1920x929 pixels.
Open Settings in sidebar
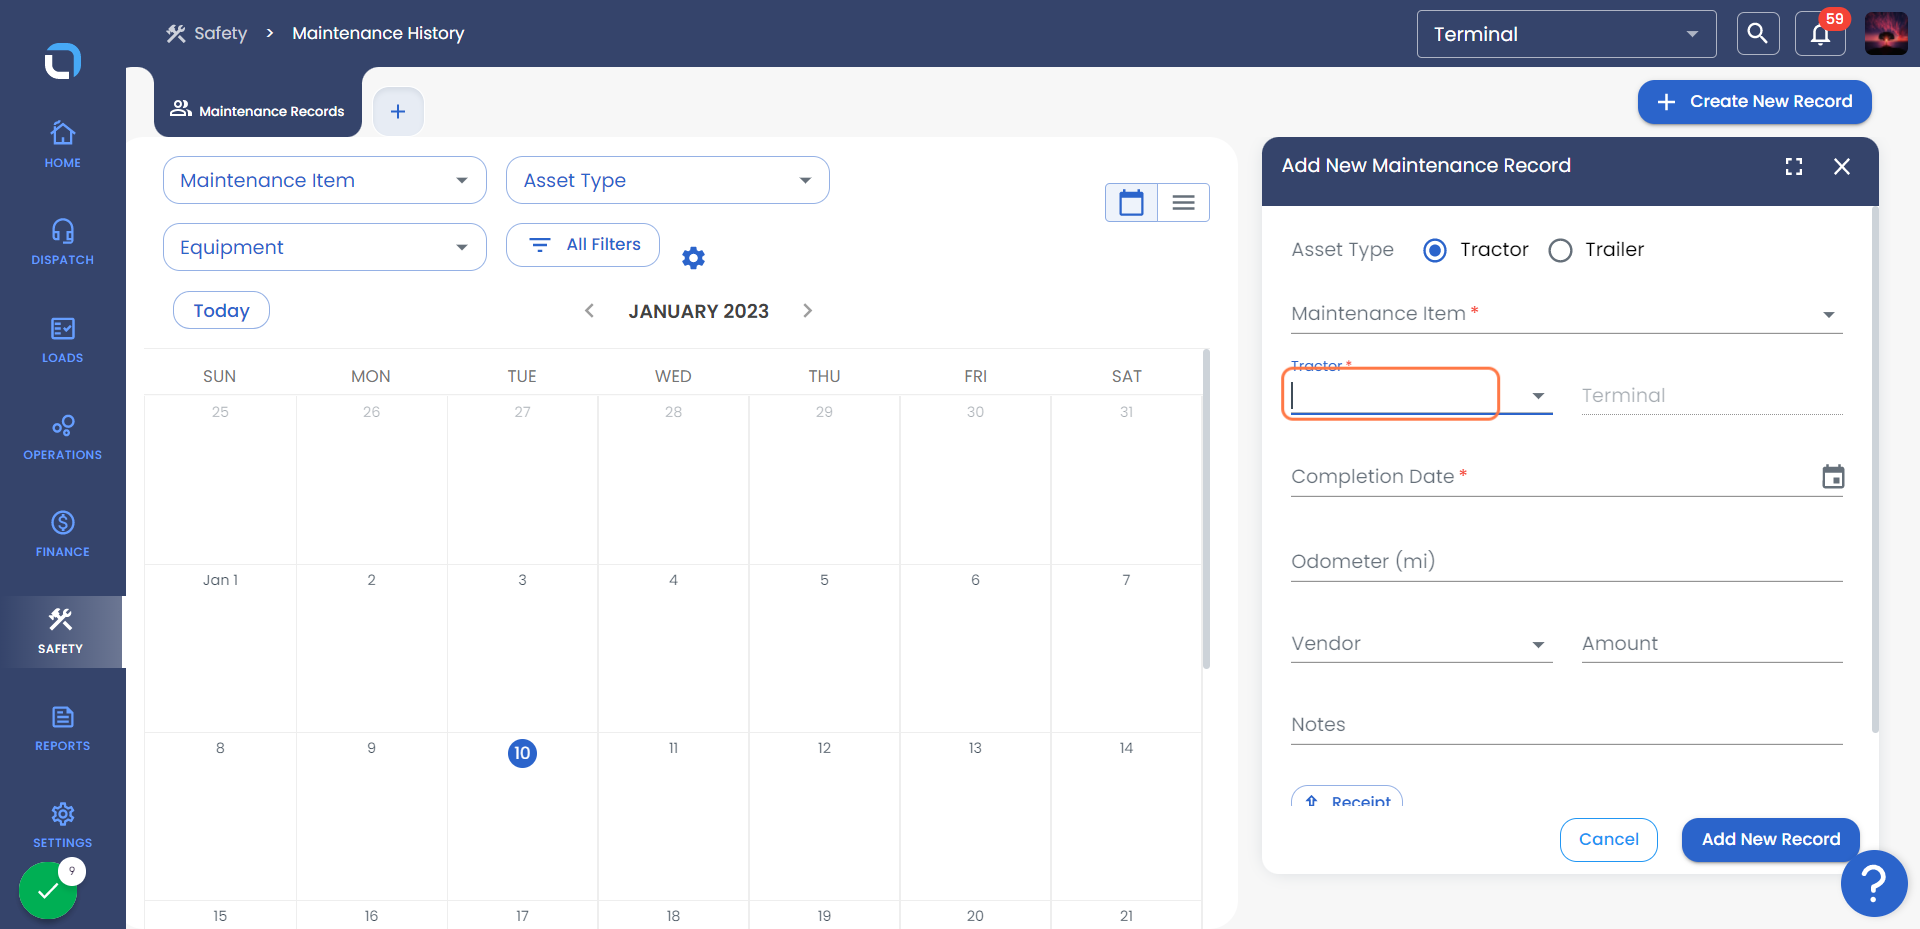point(62,825)
